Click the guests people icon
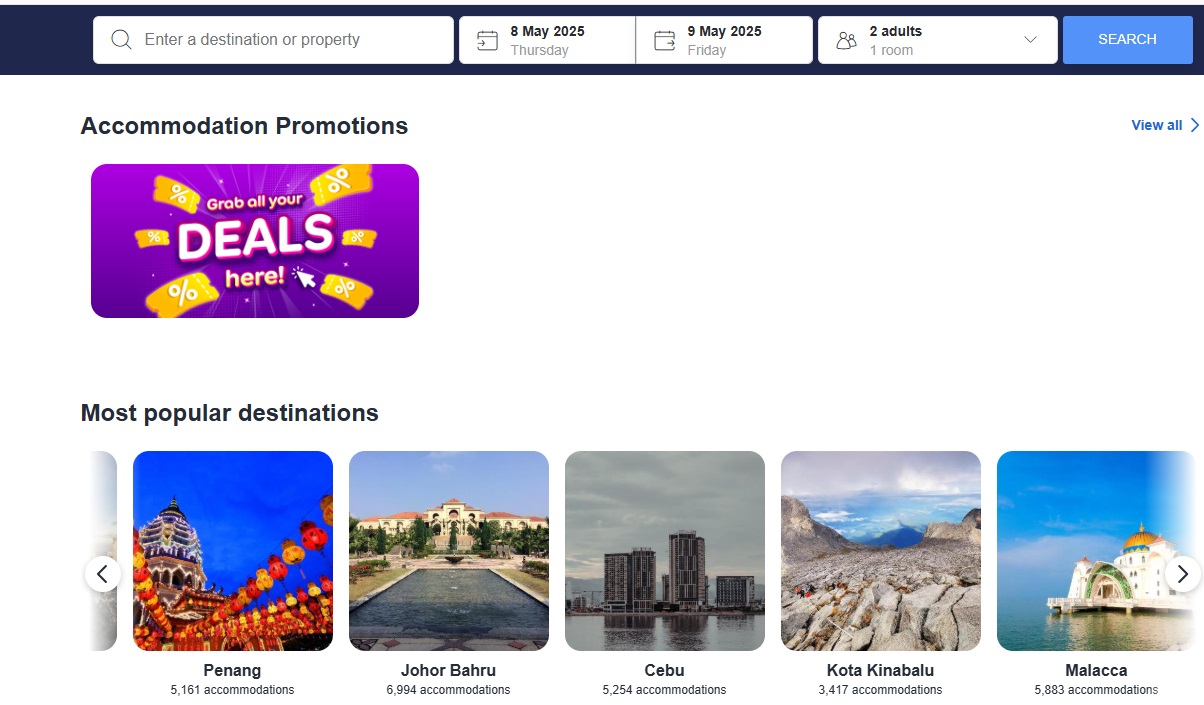The image size is (1204, 705). click(847, 40)
